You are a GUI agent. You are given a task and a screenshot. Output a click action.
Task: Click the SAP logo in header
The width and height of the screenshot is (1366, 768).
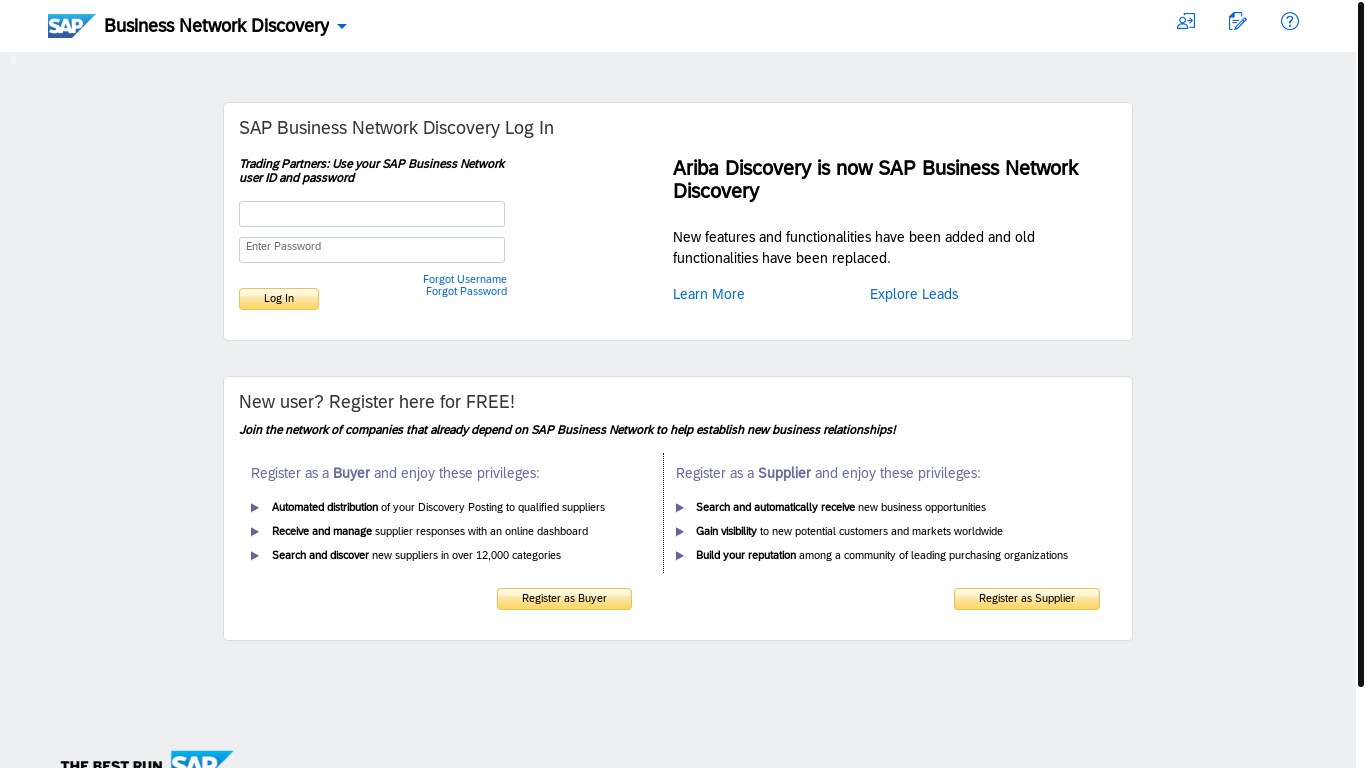[x=72, y=26]
